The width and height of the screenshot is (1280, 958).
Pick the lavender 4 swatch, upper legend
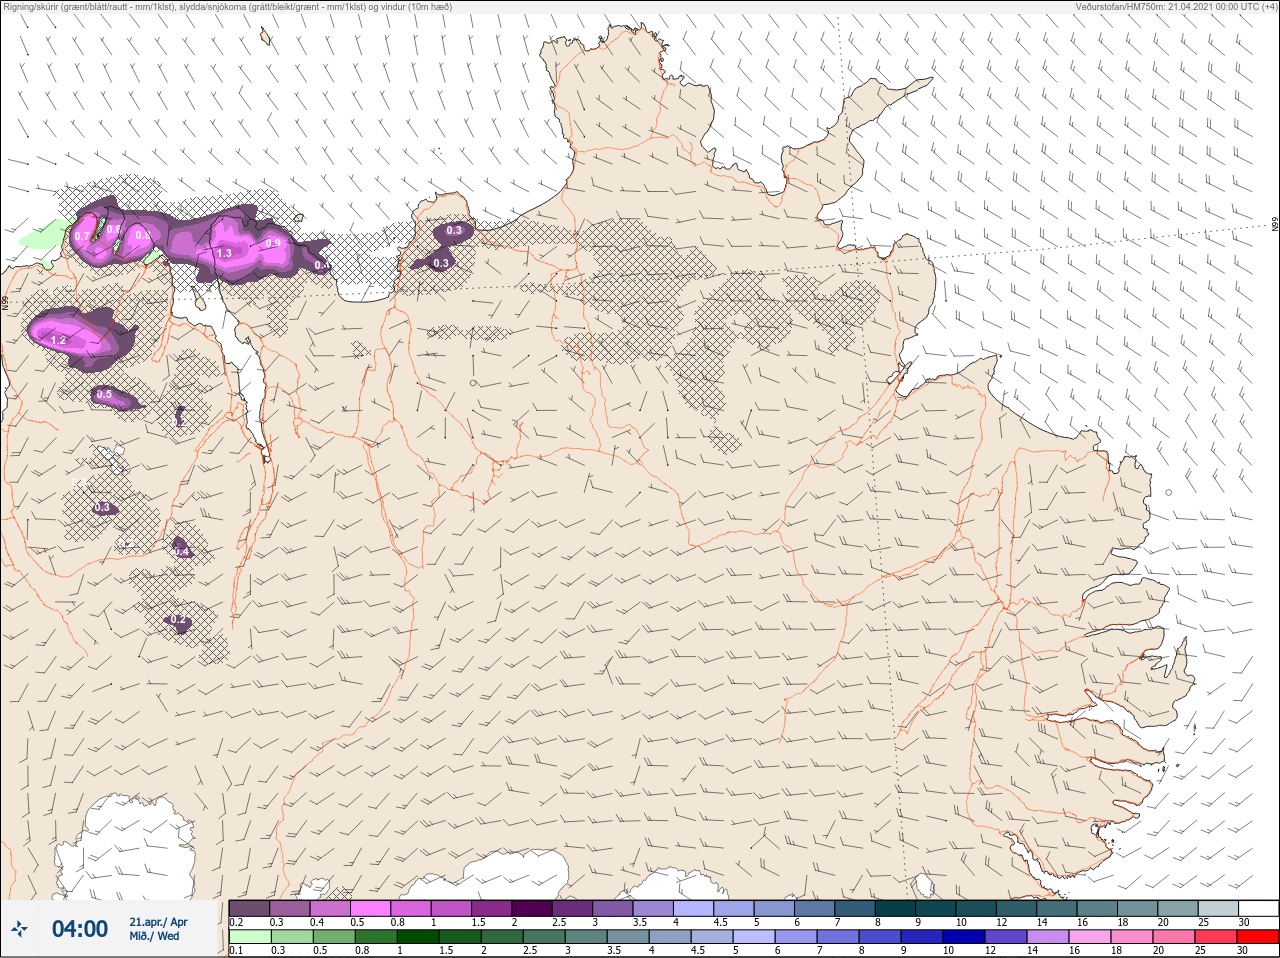694,908
